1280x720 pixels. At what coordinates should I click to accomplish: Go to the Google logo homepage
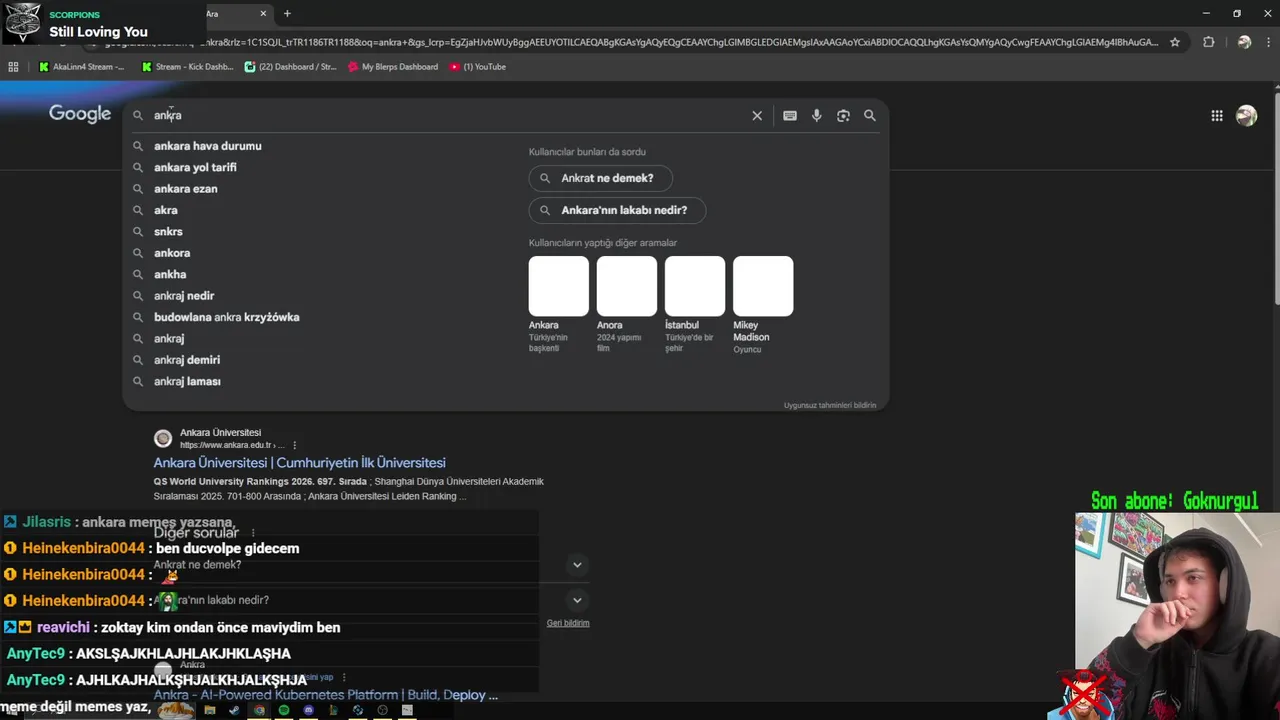(80, 114)
